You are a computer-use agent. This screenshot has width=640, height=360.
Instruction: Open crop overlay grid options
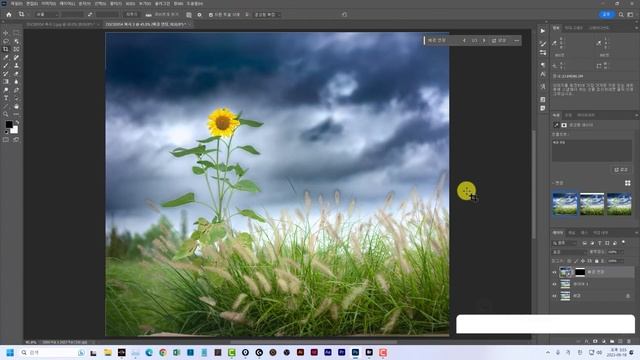click(x=189, y=15)
